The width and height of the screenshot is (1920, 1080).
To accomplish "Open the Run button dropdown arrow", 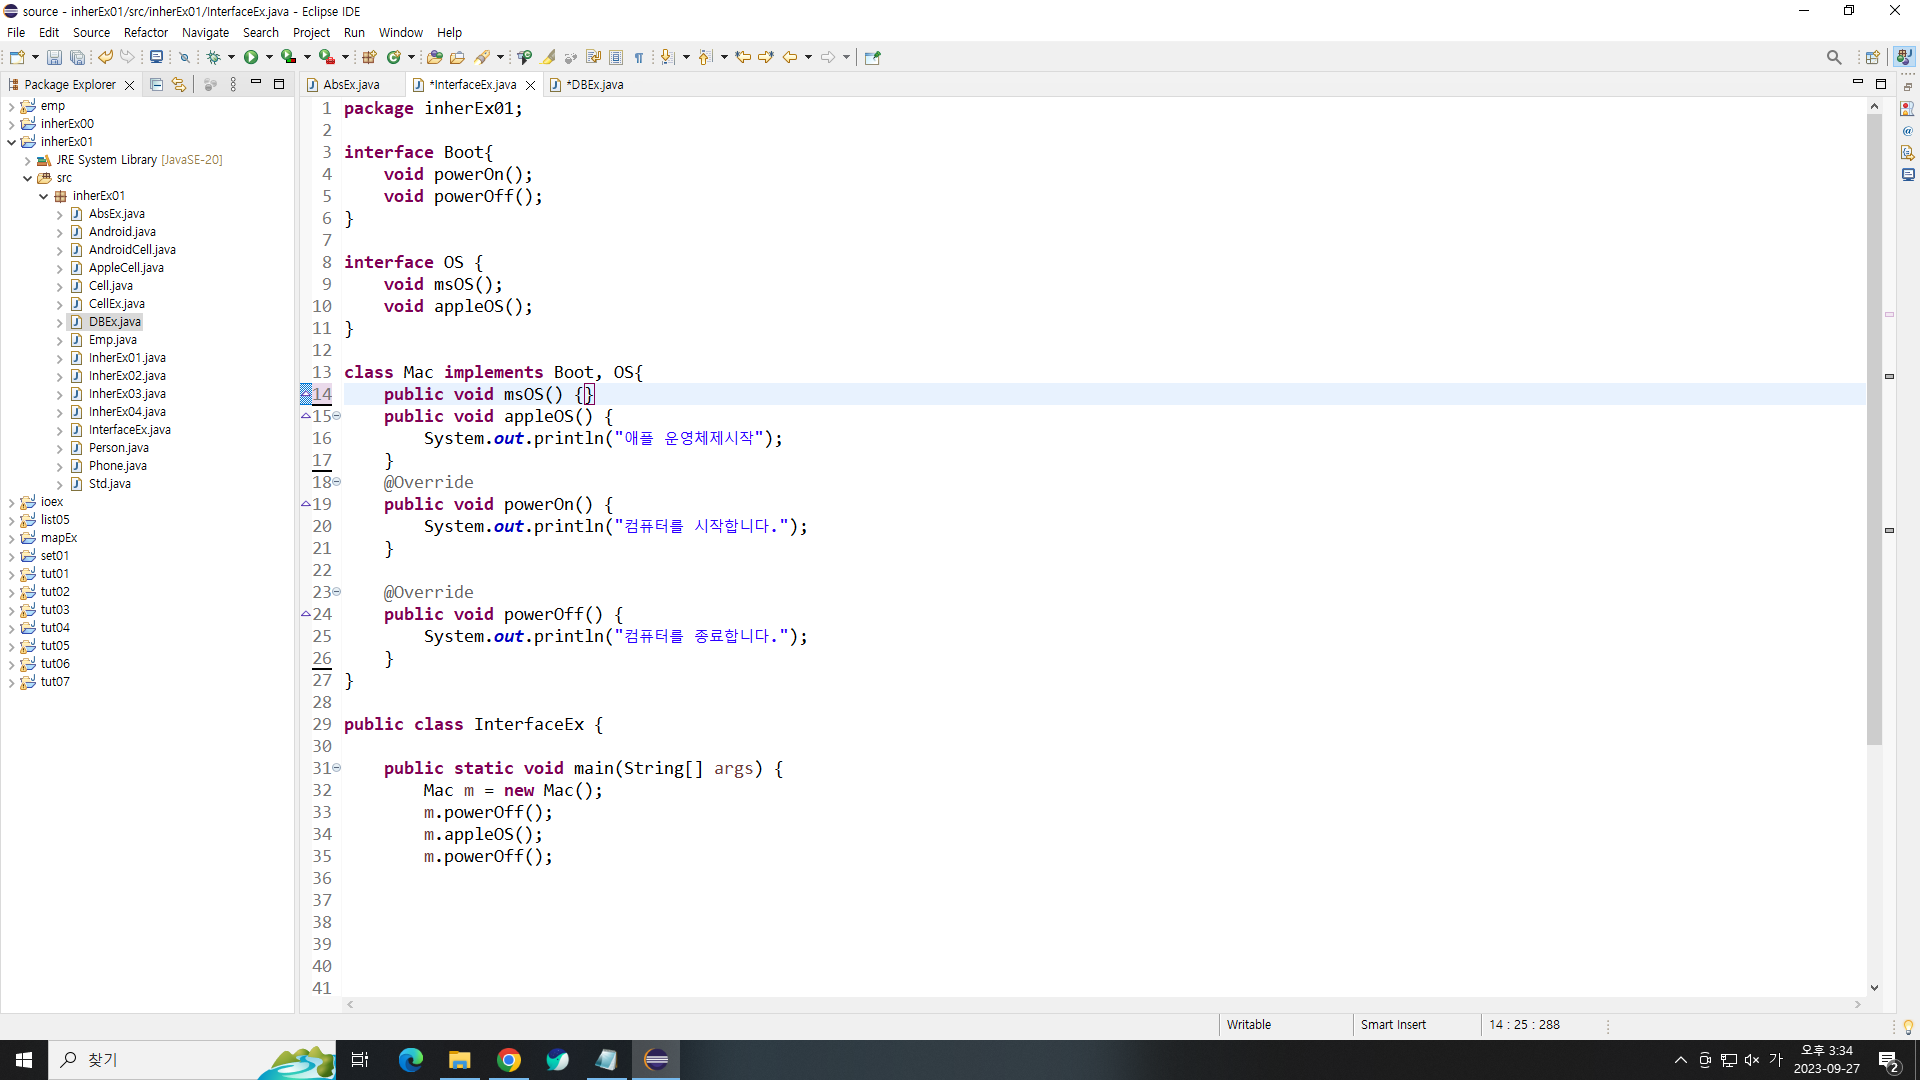I will (269, 57).
